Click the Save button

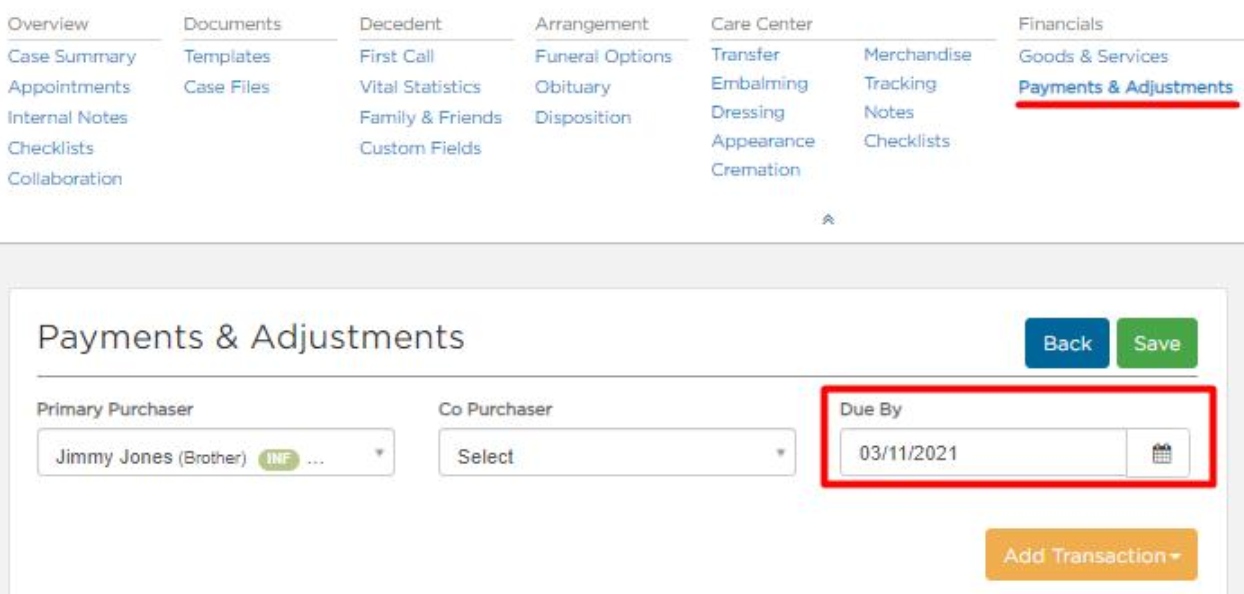pos(1156,343)
